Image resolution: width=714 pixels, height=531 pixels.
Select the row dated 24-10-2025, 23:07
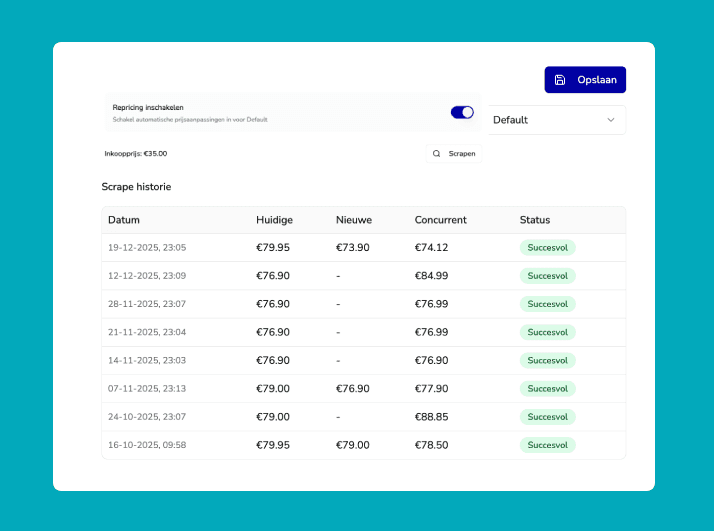coord(363,417)
